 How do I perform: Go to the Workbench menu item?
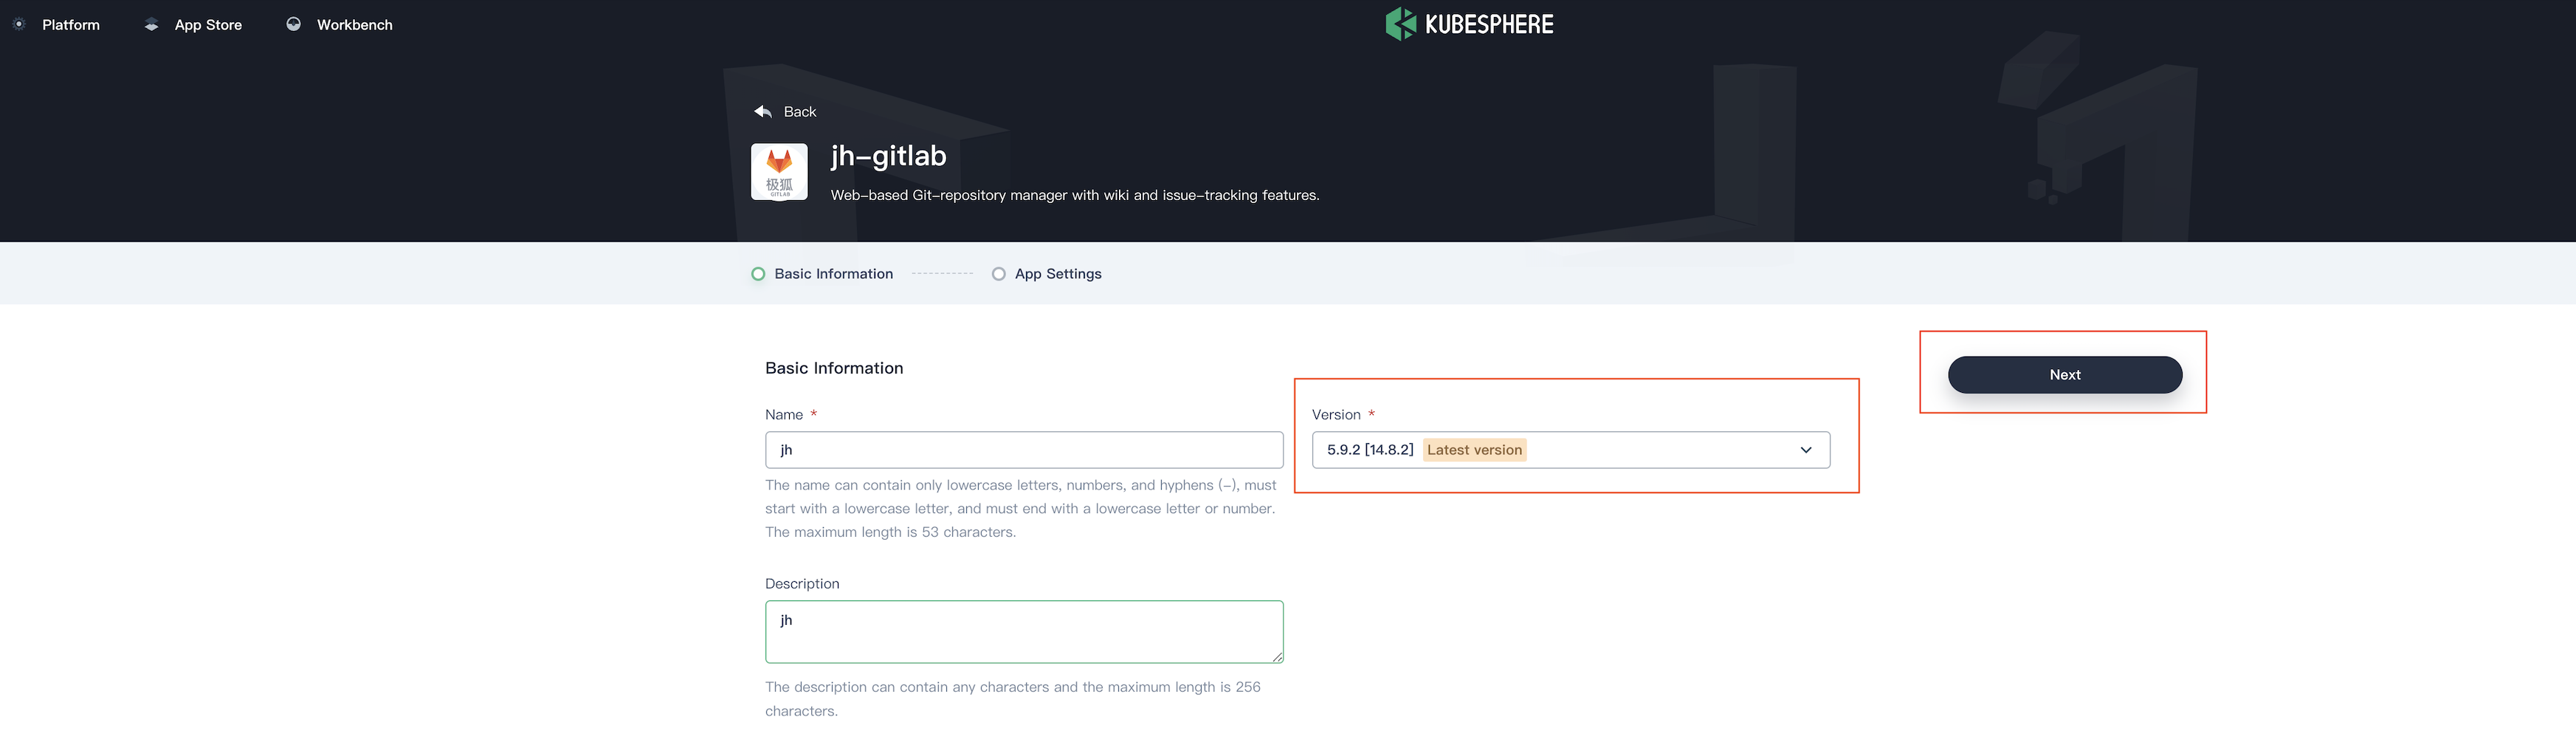(x=355, y=25)
